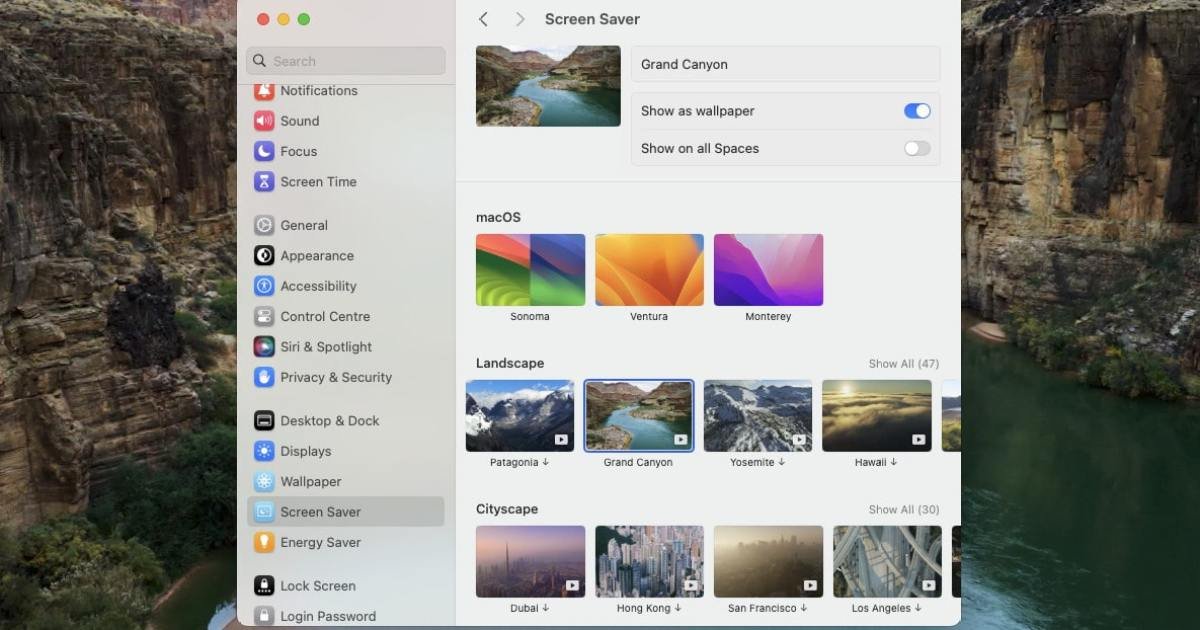Choose the Patagonia landscape screen saver

tap(520, 415)
